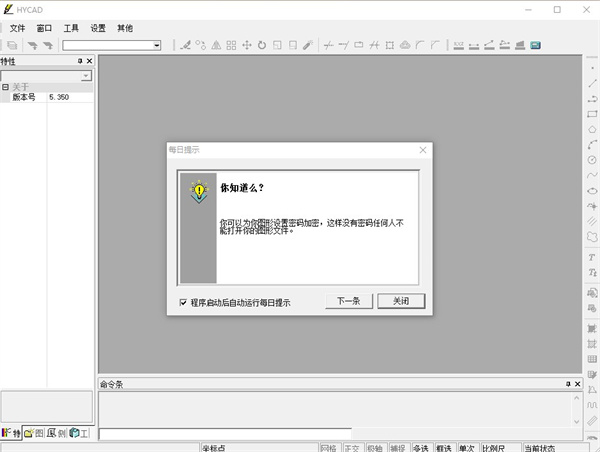
Task: Select the line draw tool in right toolbar
Action: tap(592, 83)
